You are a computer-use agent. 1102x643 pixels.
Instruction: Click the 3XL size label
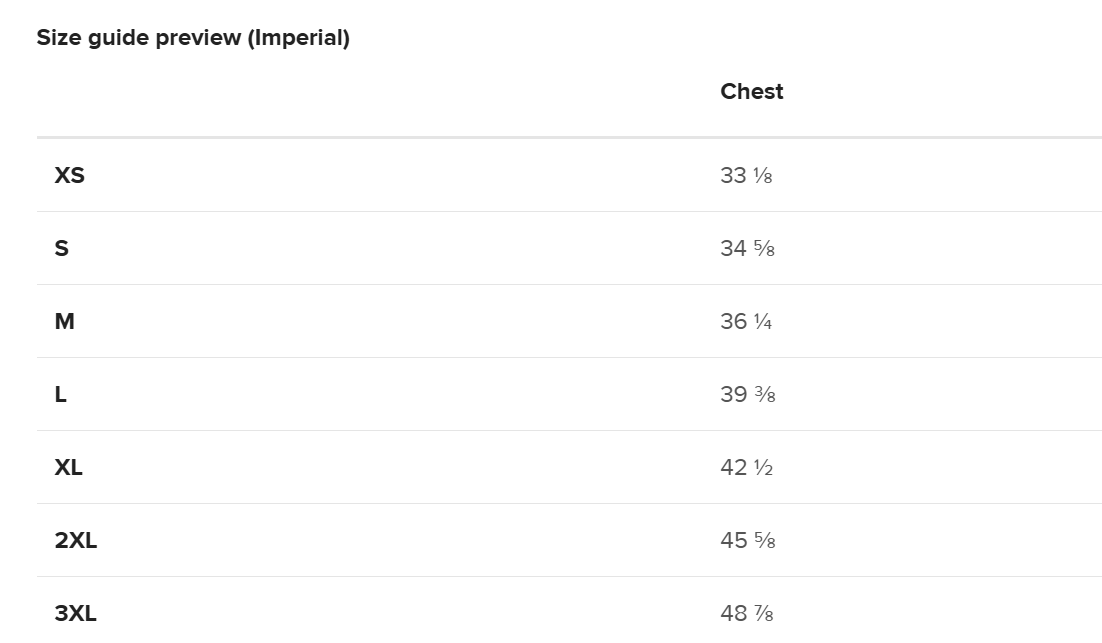[75, 614]
